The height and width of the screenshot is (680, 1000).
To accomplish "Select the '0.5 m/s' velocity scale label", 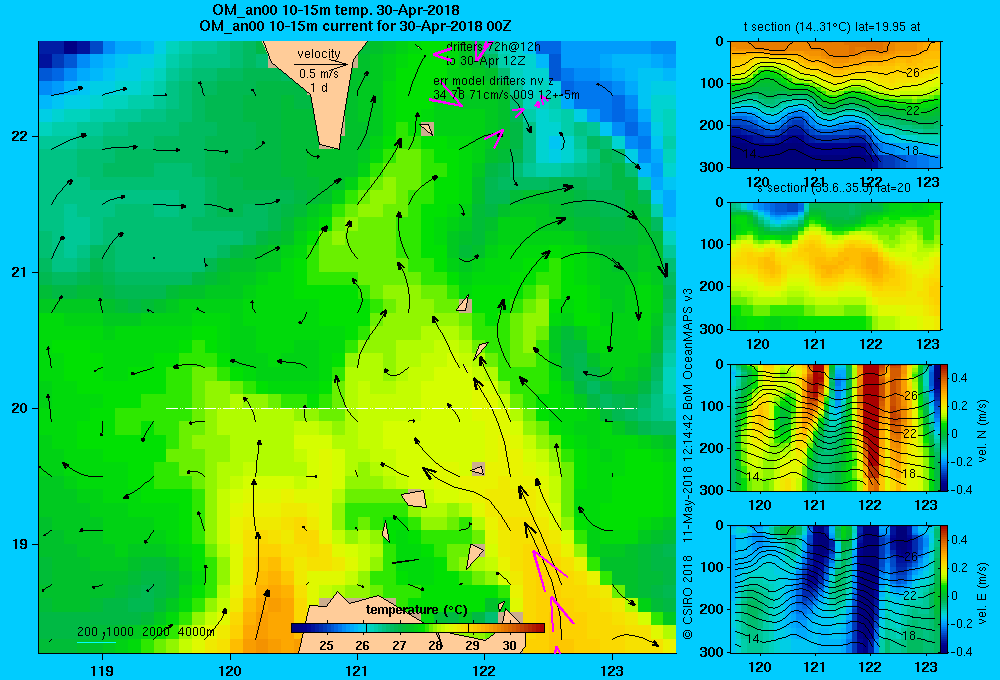I will (319, 74).
